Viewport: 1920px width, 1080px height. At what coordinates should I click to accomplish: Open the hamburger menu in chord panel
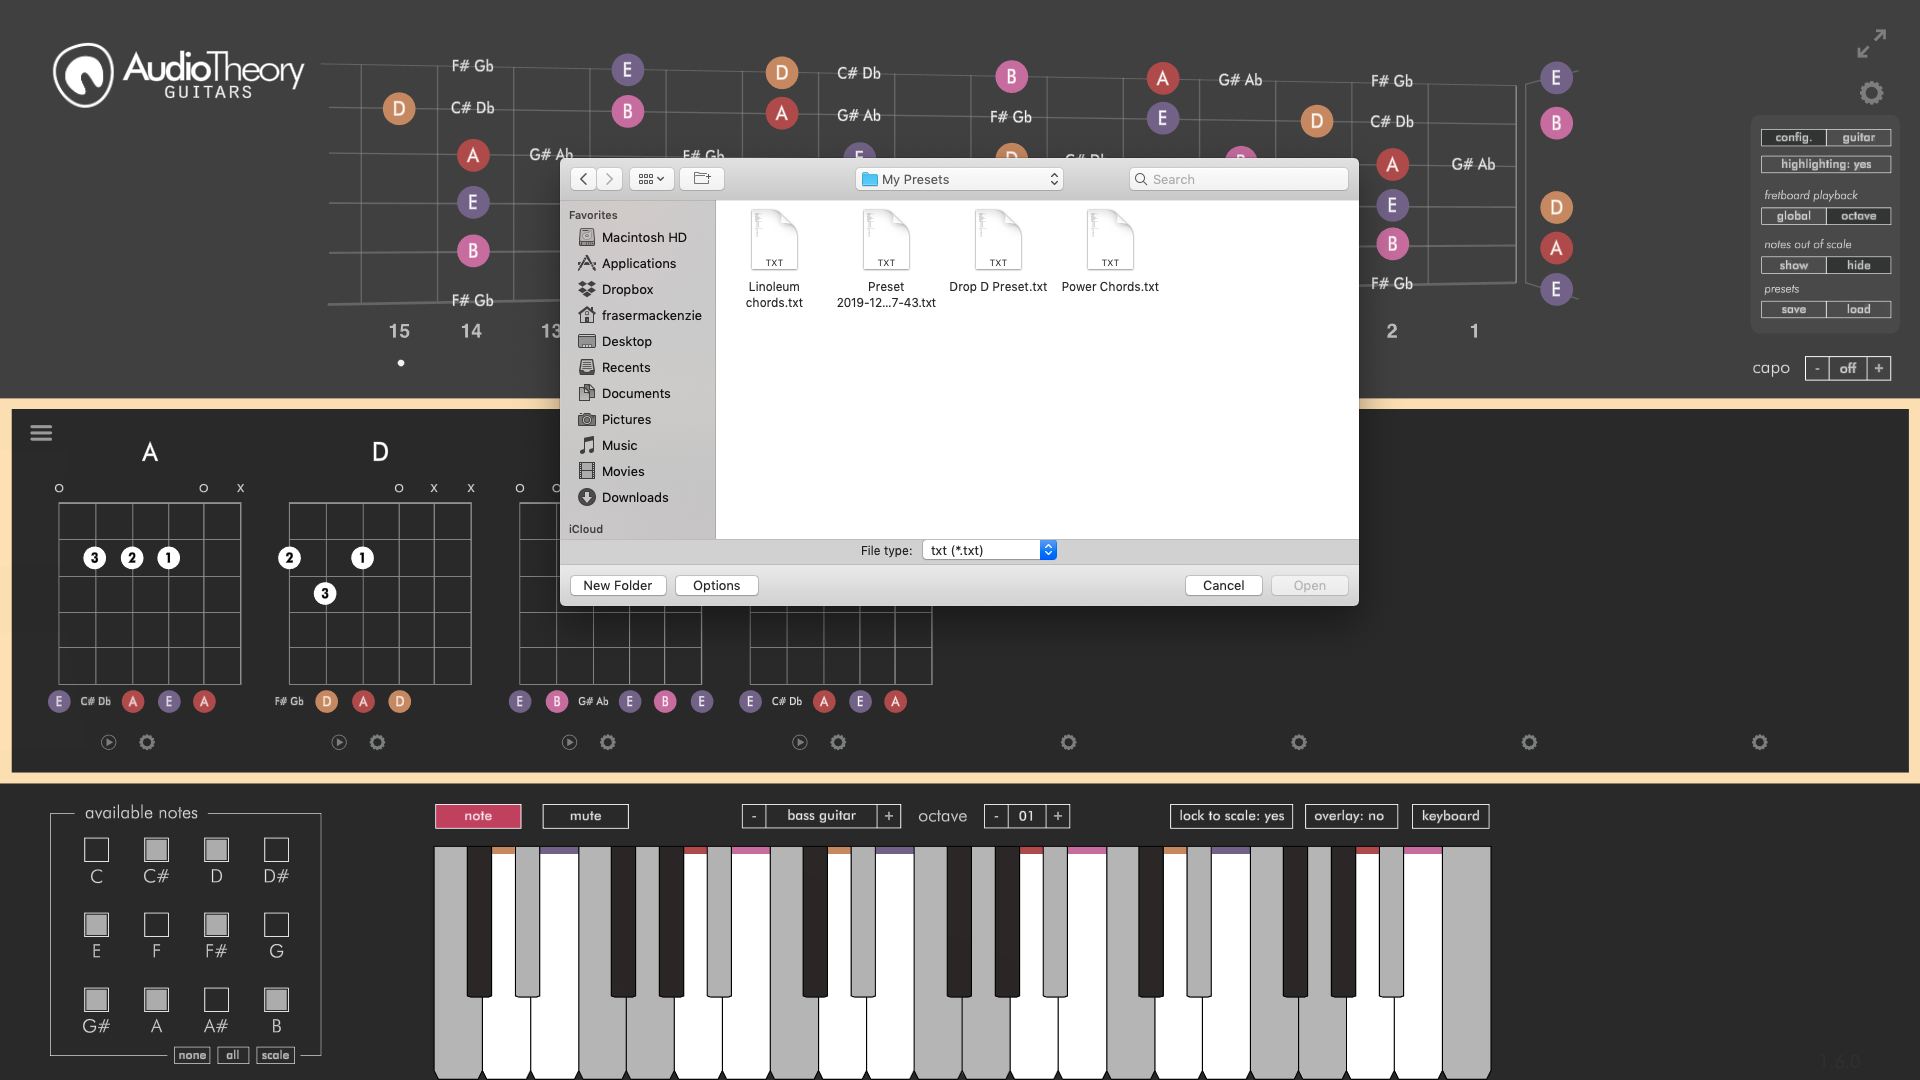(41, 433)
